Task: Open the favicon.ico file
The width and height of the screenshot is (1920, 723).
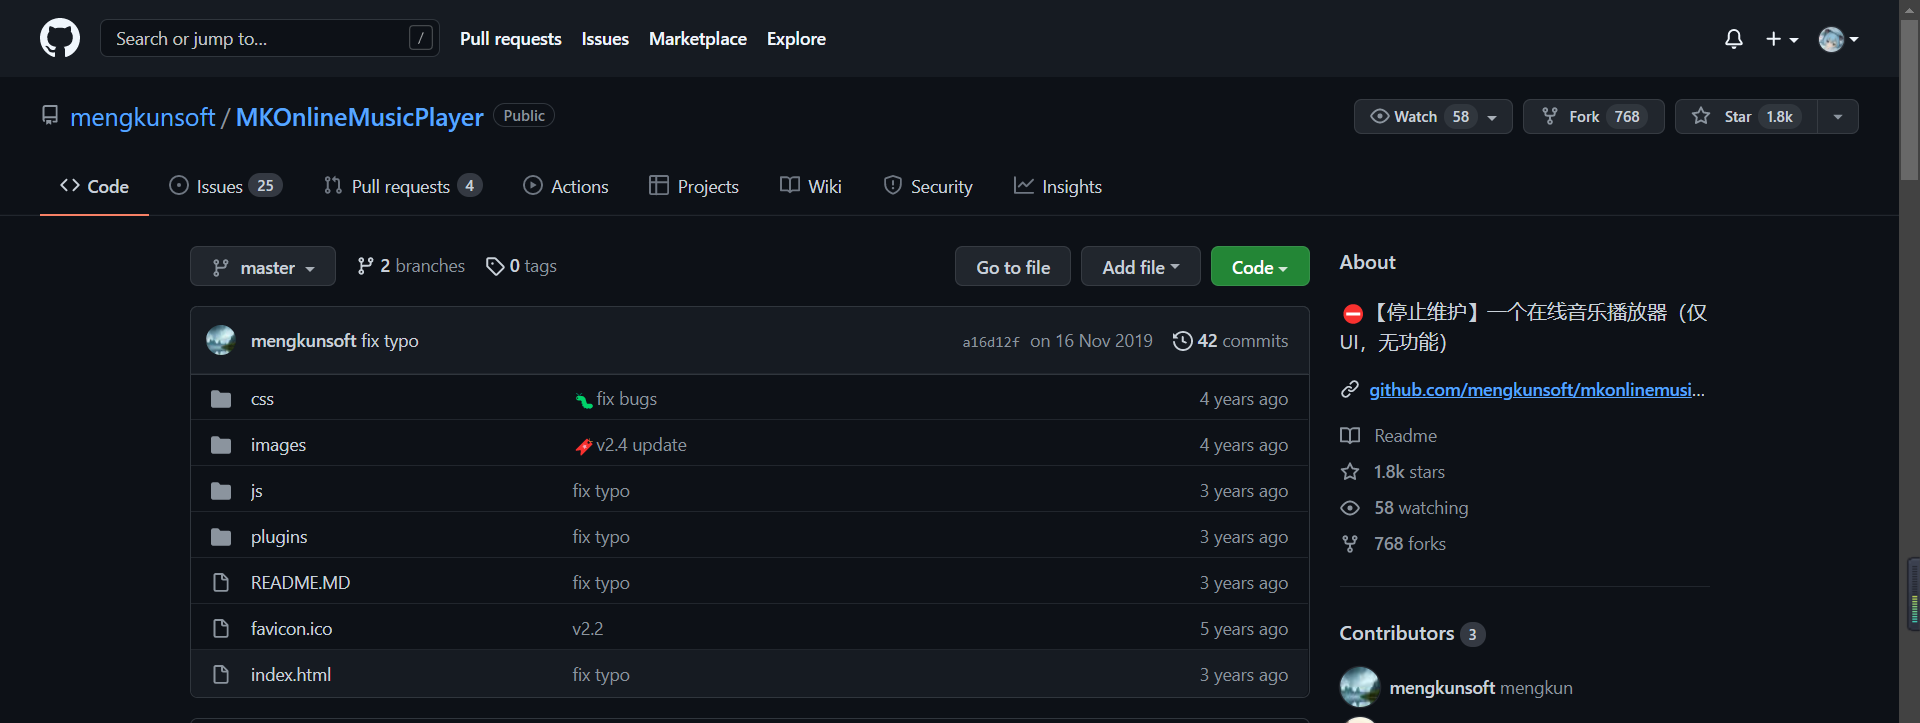Action: click(x=291, y=629)
